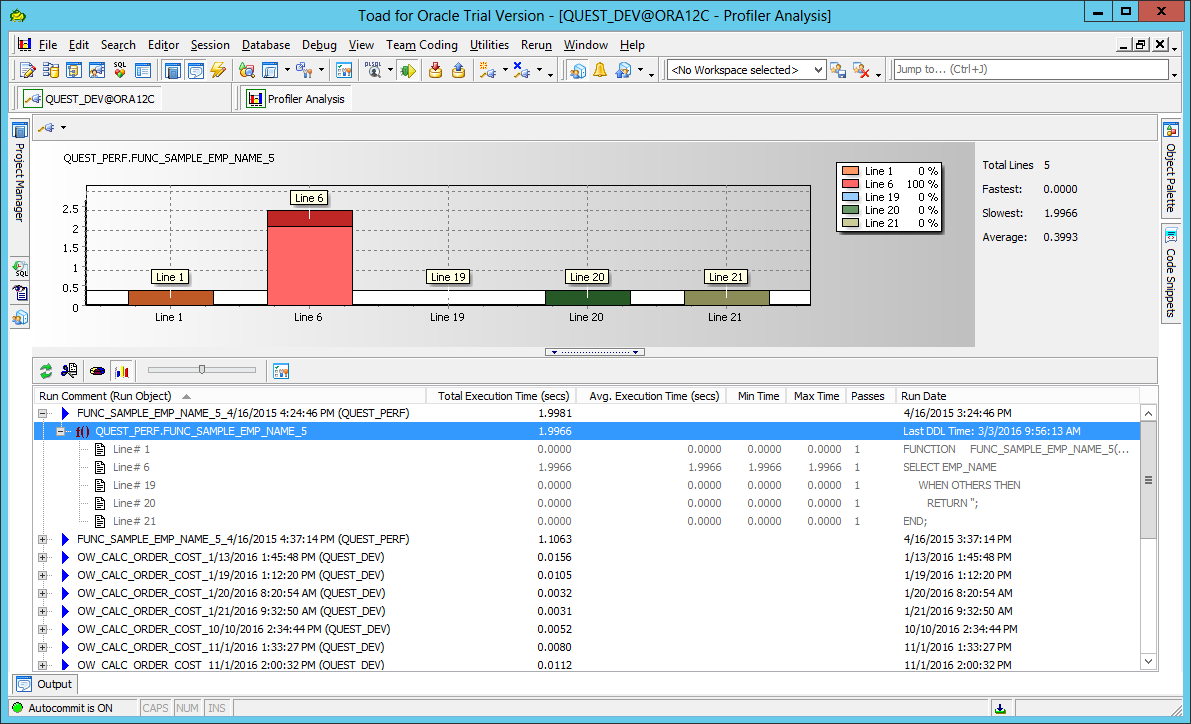Click the save workspace icon
Screen dimensions: 1191x724
click(838, 71)
